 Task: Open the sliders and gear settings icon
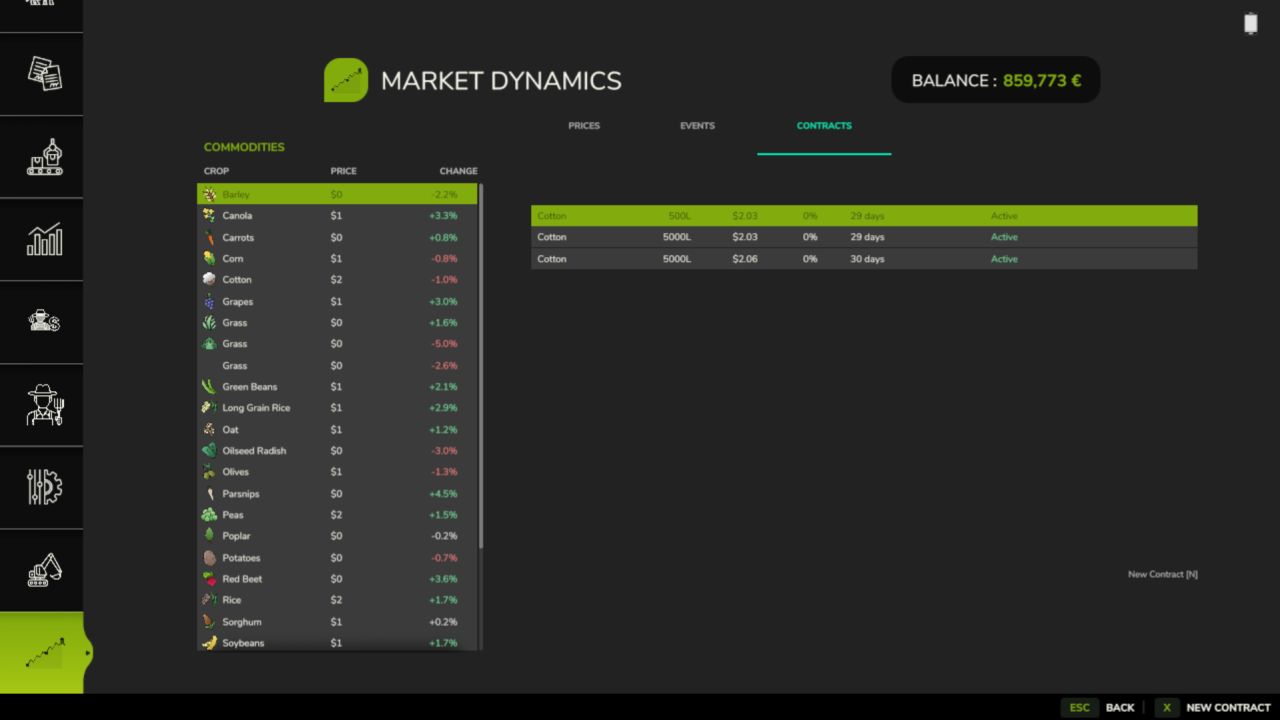coord(43,487)
